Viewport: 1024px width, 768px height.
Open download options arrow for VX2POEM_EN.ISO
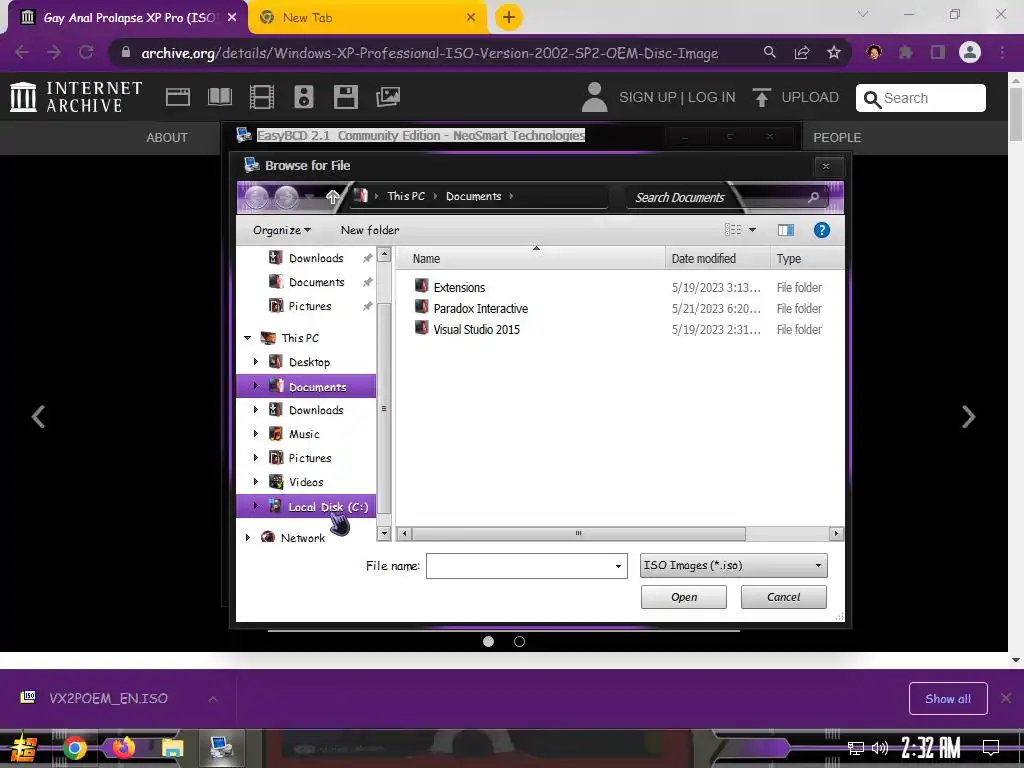point(213,699)
